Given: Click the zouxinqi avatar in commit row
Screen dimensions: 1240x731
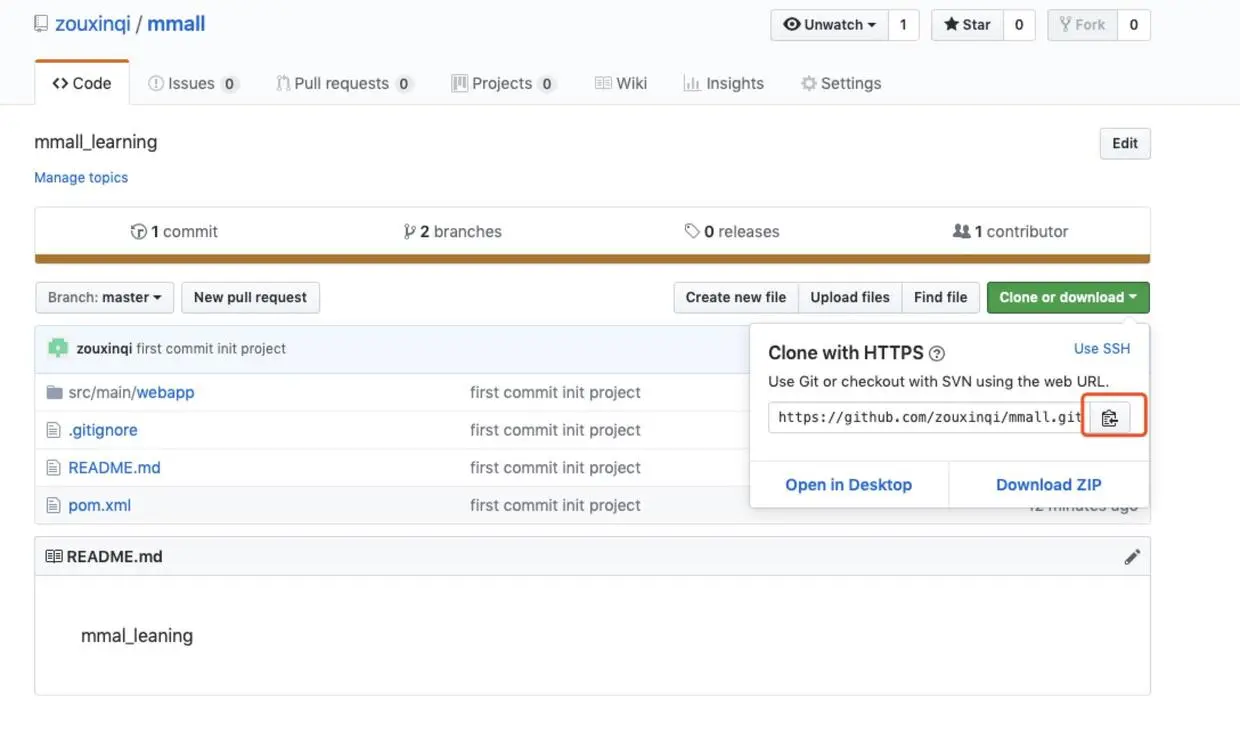Looking at the screenshot, I should pos(58,348).
